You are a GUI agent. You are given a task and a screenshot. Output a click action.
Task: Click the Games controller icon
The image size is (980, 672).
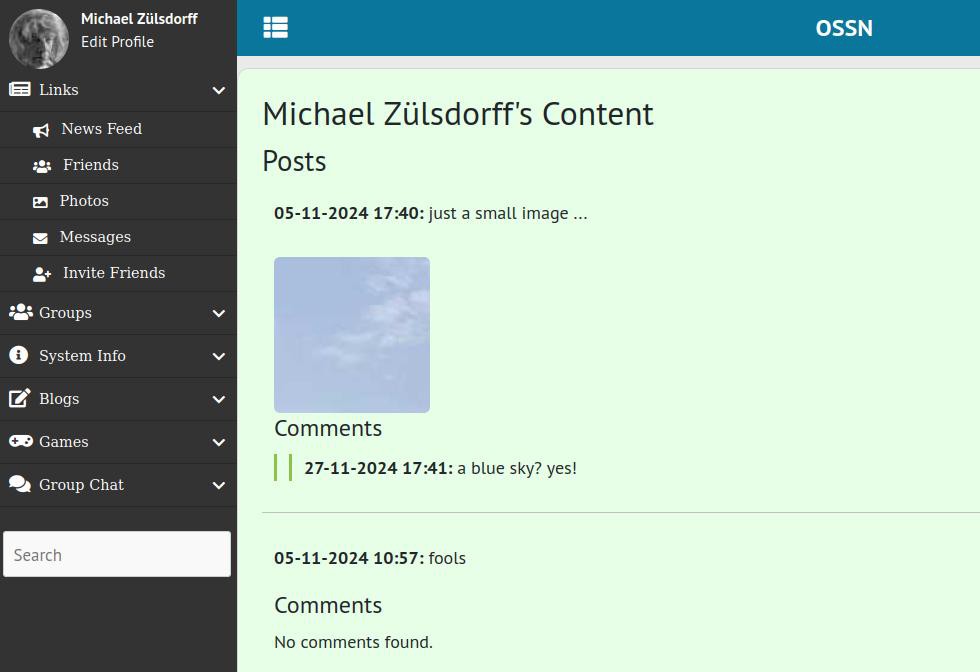click(x=20, y=441)
